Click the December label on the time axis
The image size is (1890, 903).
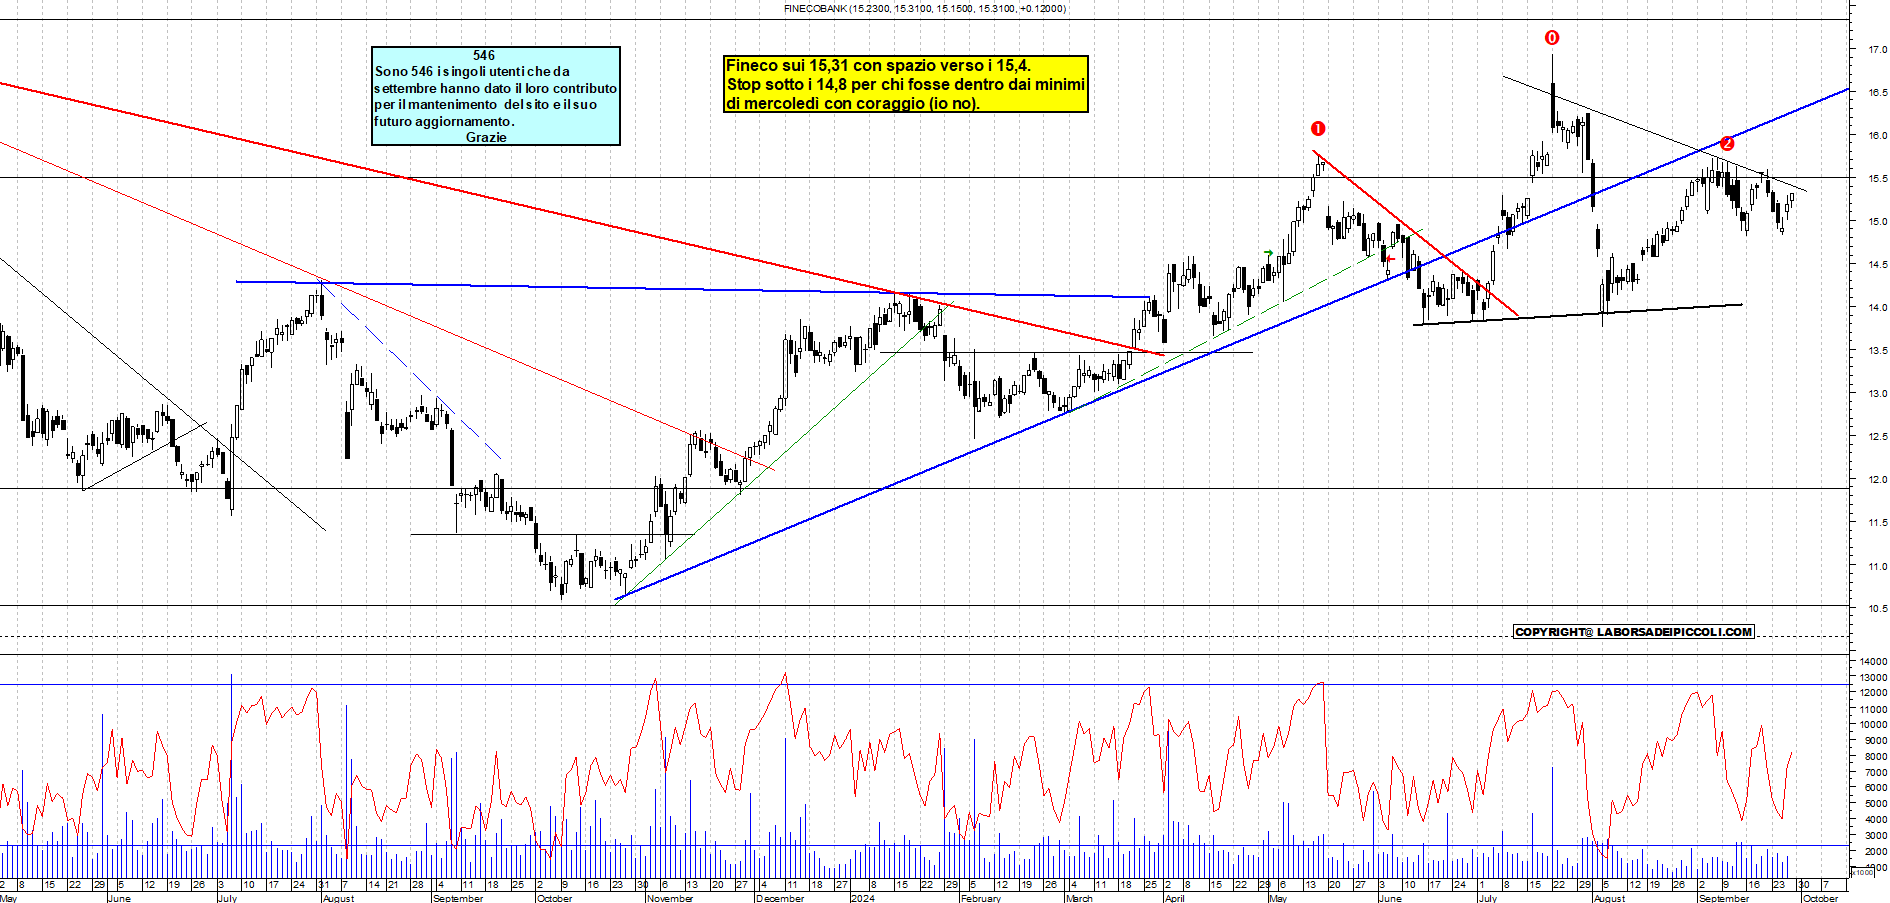click(x=780, y=898)
